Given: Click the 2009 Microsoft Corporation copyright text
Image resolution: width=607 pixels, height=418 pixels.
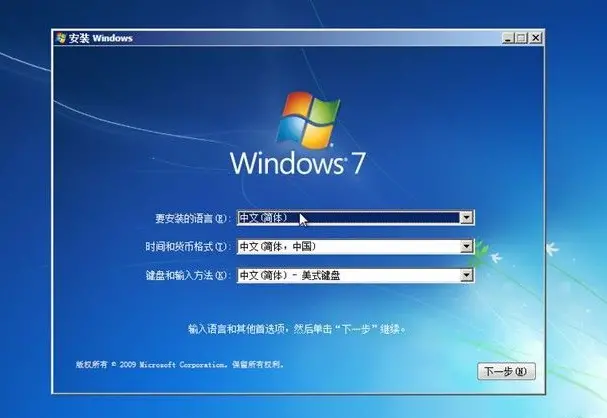Looking at the screenshot, I should point(180,365).
